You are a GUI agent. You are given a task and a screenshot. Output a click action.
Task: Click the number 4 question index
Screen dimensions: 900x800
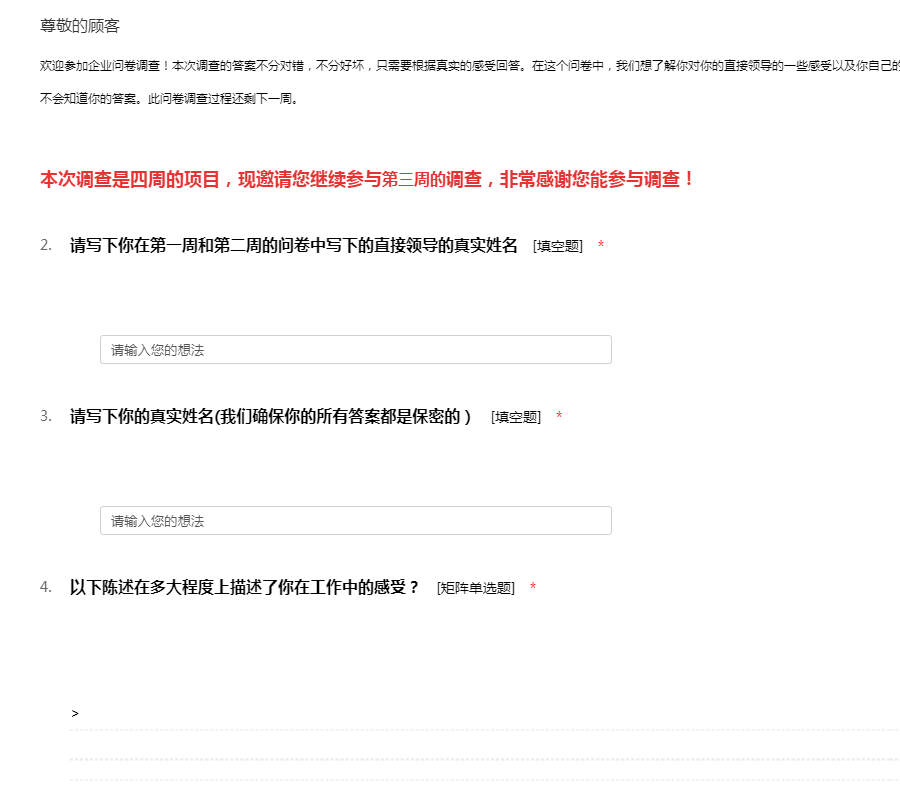(x=46, y=588)
